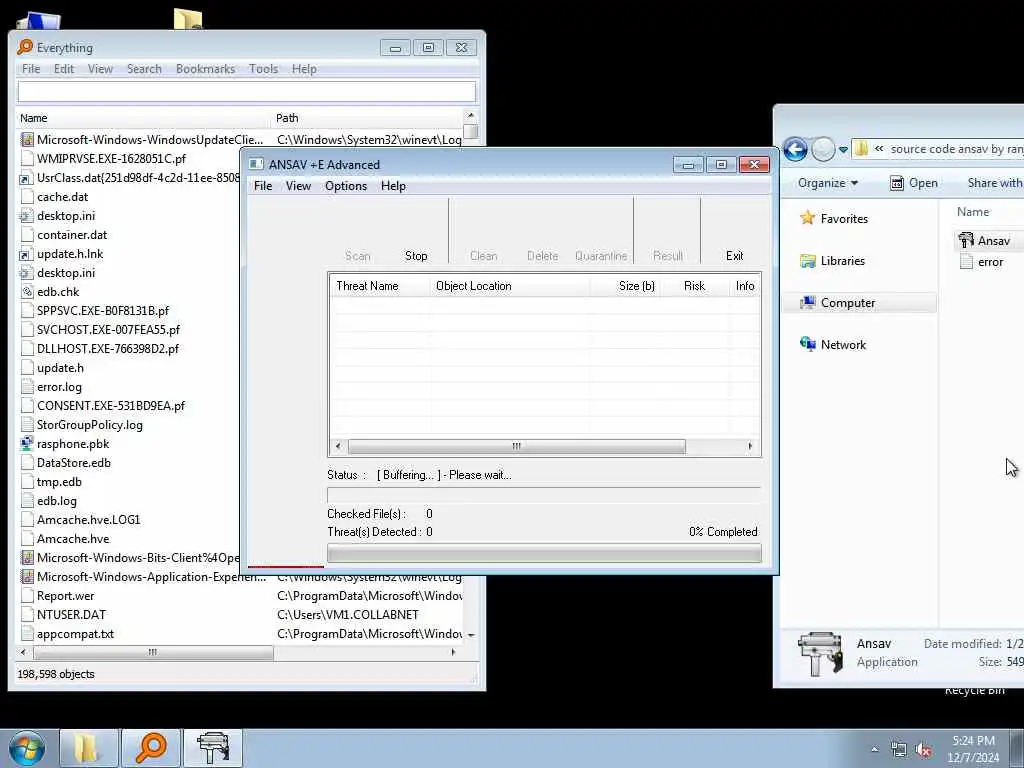Click the Explorer Back navigation arrow
This screenshot has height=768, width=1024.
coord(795,150)
